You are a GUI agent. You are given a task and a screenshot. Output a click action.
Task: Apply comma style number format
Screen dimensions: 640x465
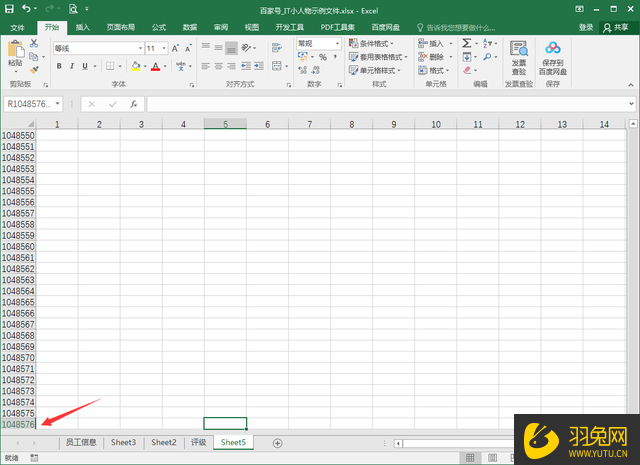335,57
